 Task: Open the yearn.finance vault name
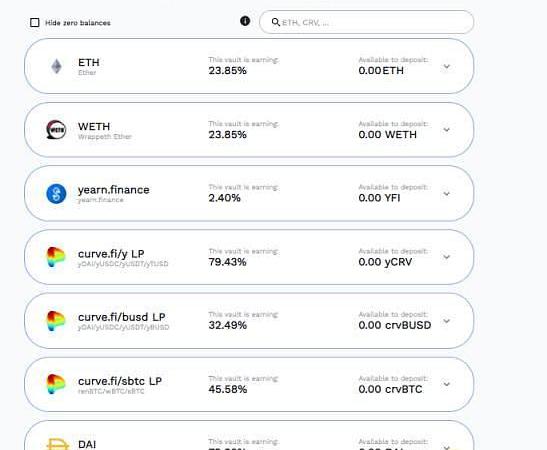(x=114, y=190)
